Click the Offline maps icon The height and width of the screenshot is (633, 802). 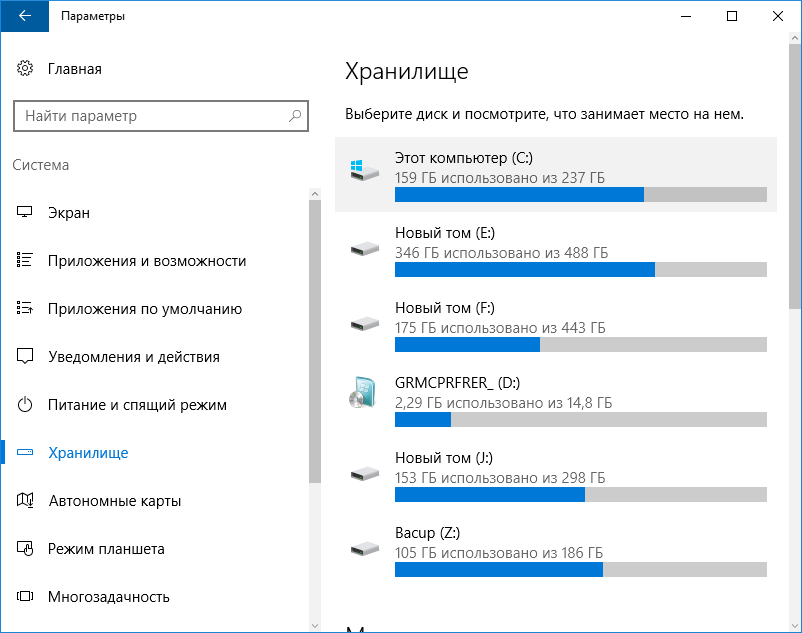coord(26,501)
